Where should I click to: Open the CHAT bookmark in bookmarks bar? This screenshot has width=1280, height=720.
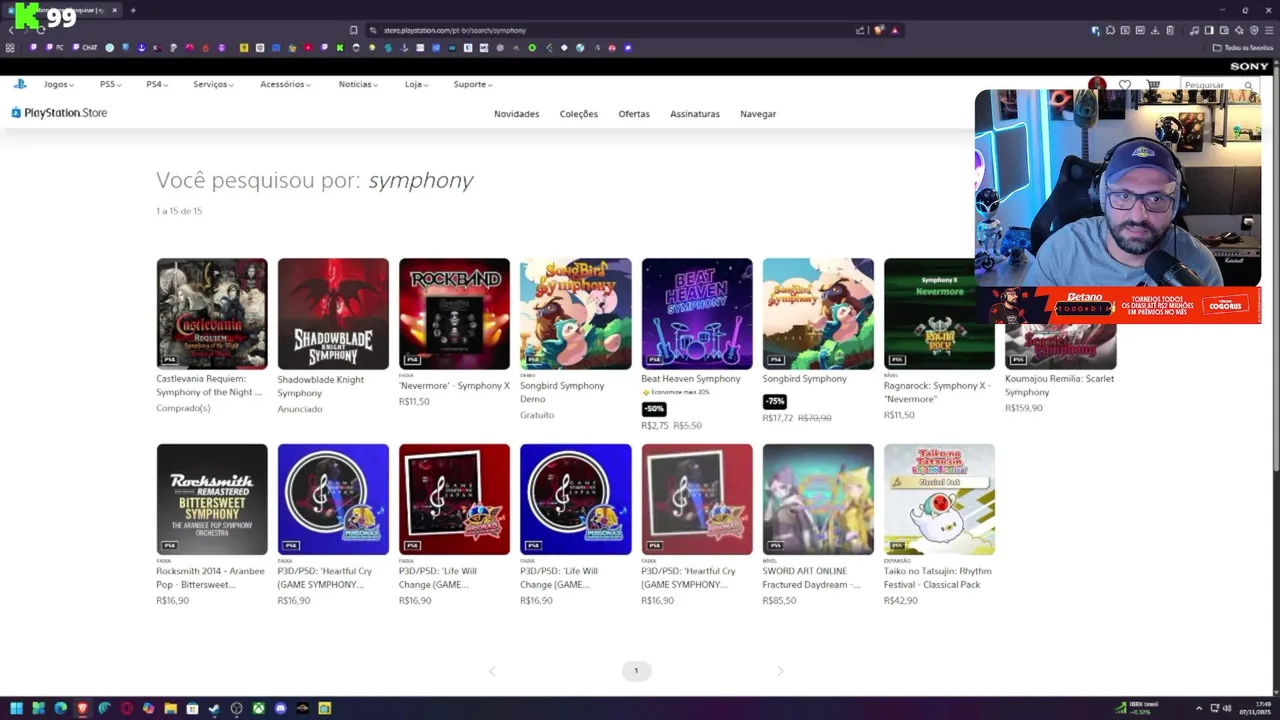pos(85,47)
